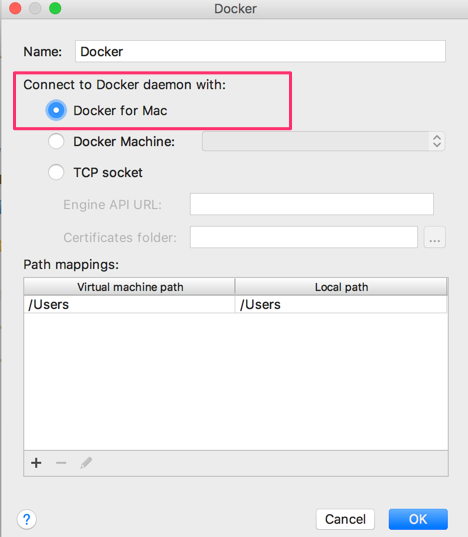
Task: Focus the Name text field
Action: pos(260,51)
